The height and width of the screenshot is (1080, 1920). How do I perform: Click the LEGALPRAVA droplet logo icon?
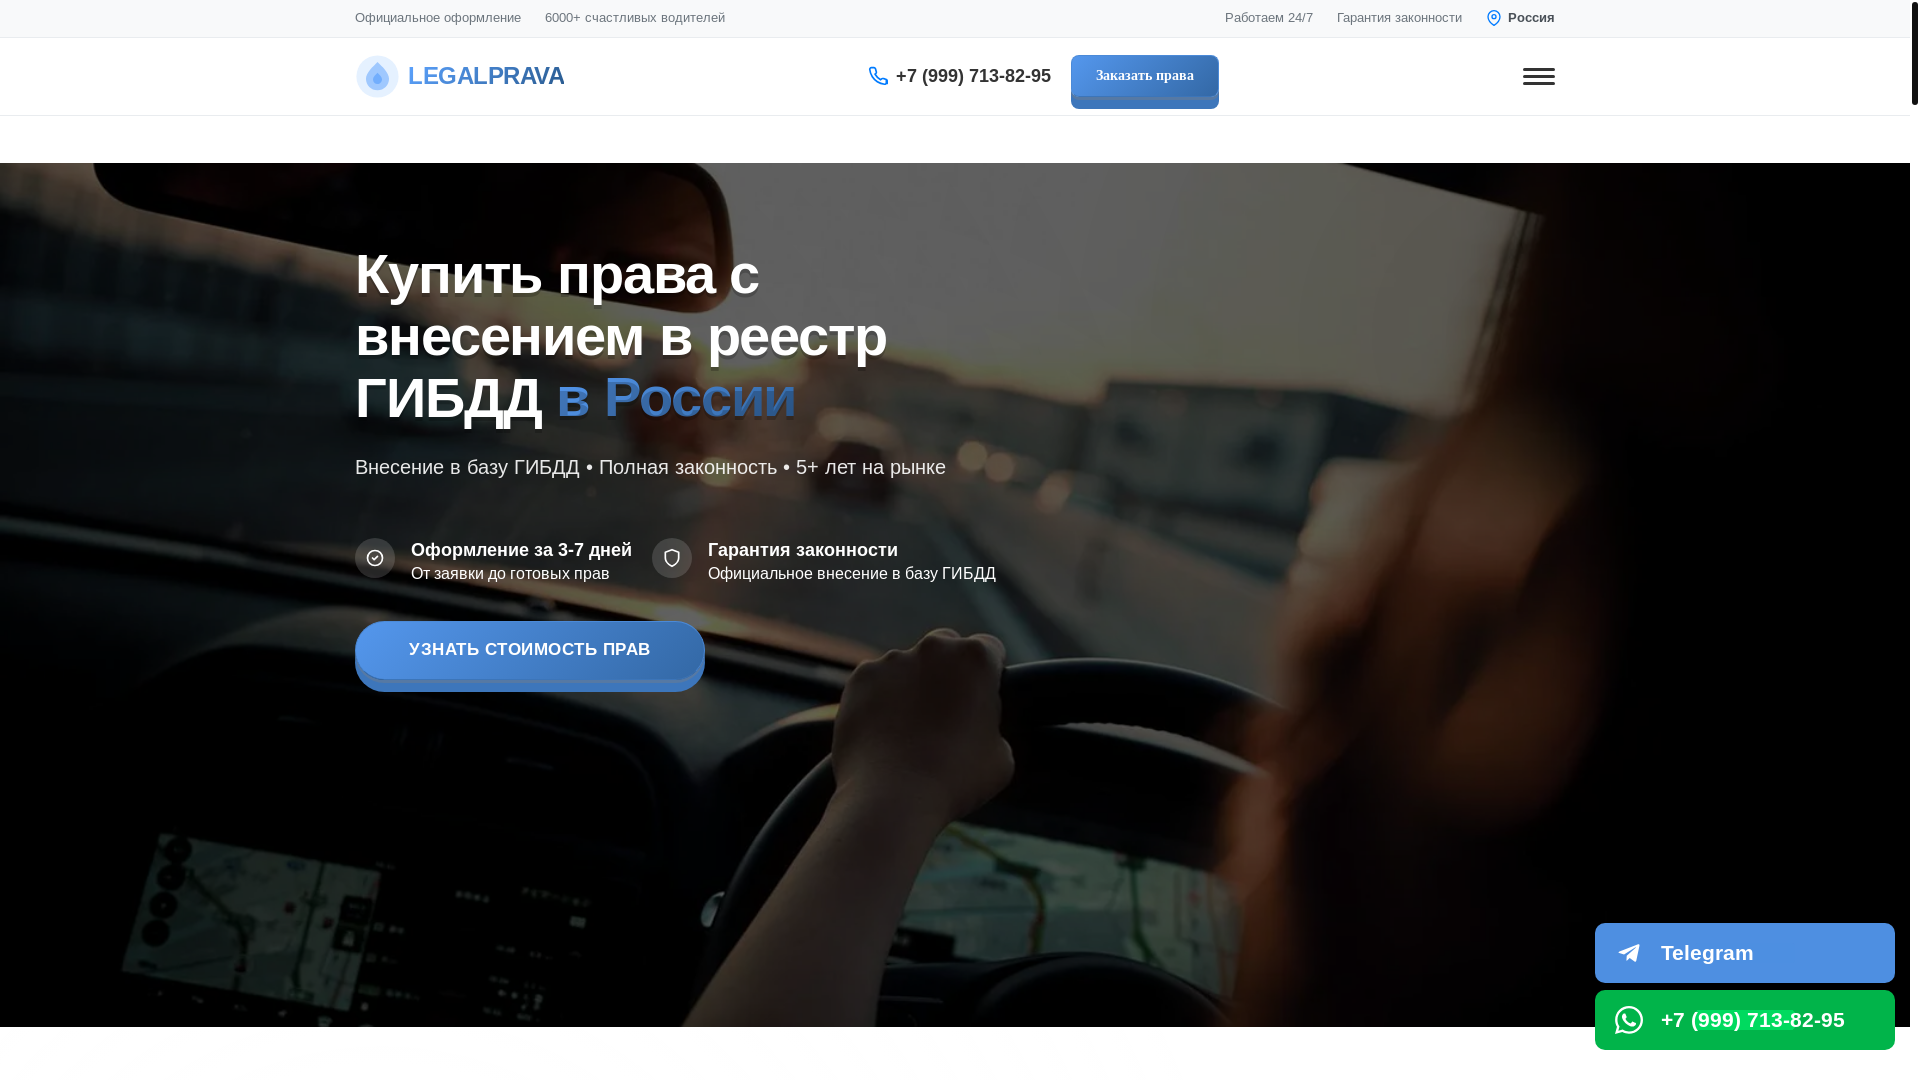377,76
